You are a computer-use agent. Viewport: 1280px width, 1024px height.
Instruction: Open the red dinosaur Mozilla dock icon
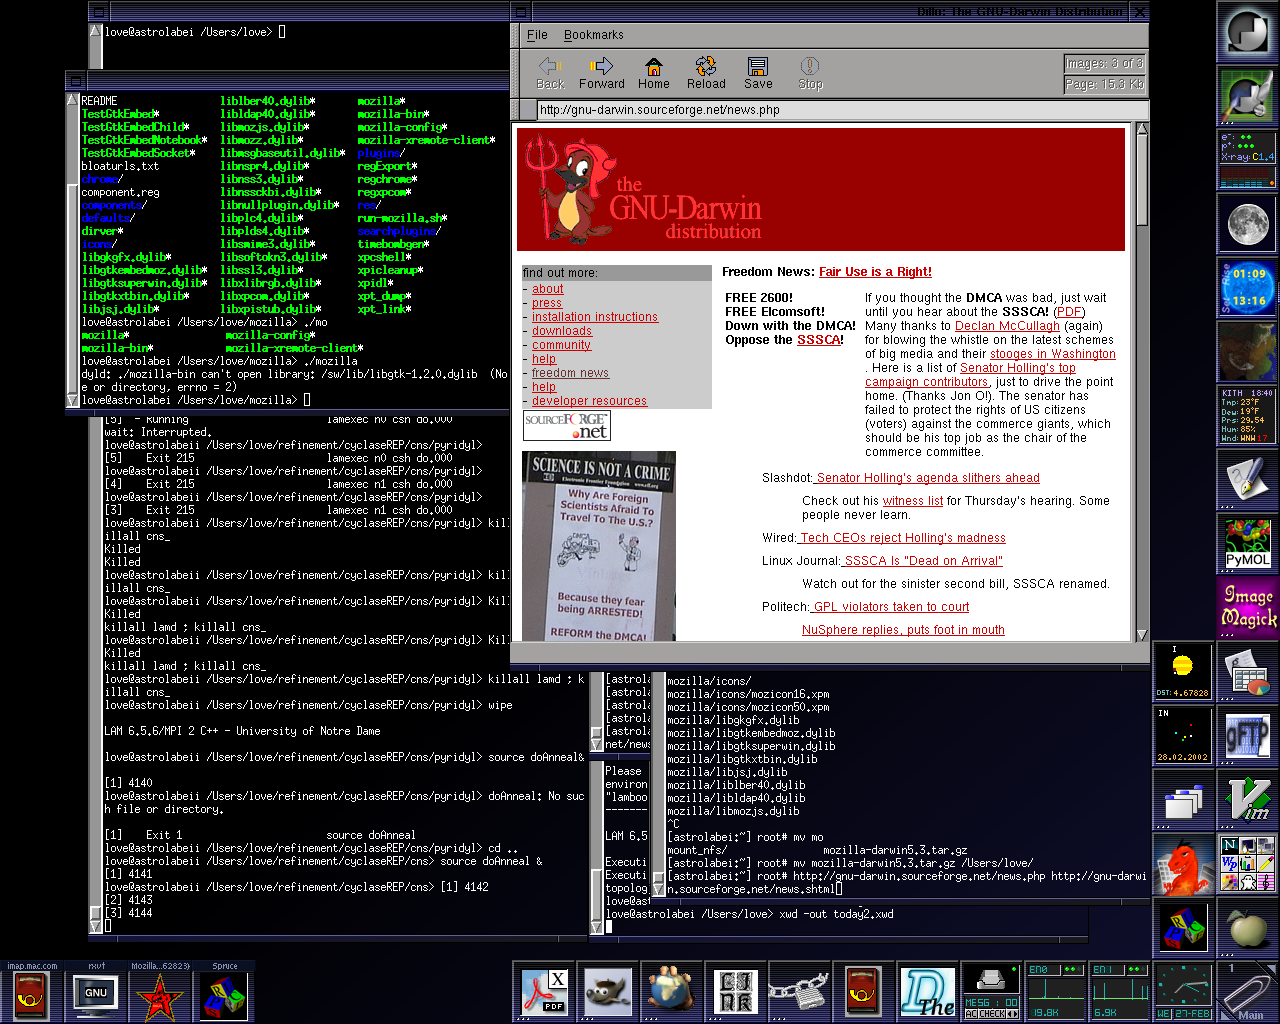(x=1183, y=864)
